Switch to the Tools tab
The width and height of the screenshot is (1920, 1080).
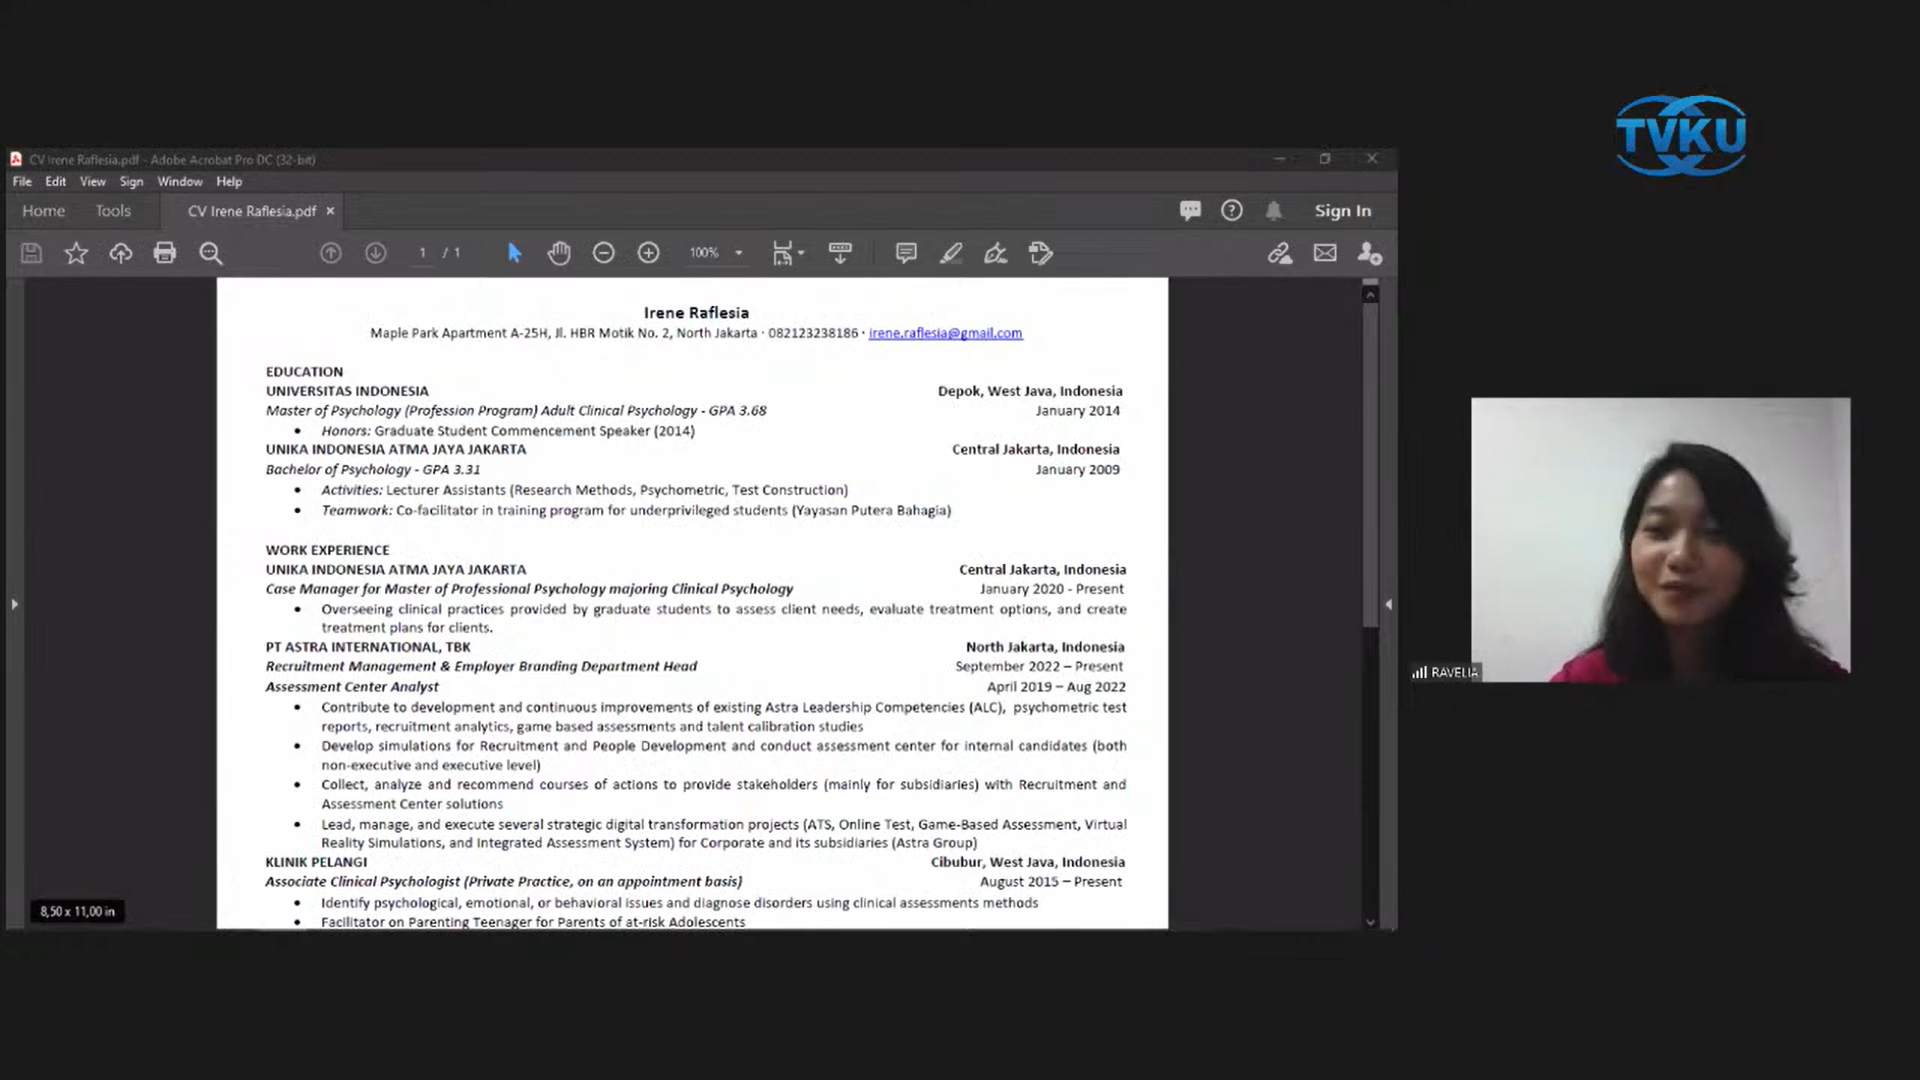(x=113, y=211)
